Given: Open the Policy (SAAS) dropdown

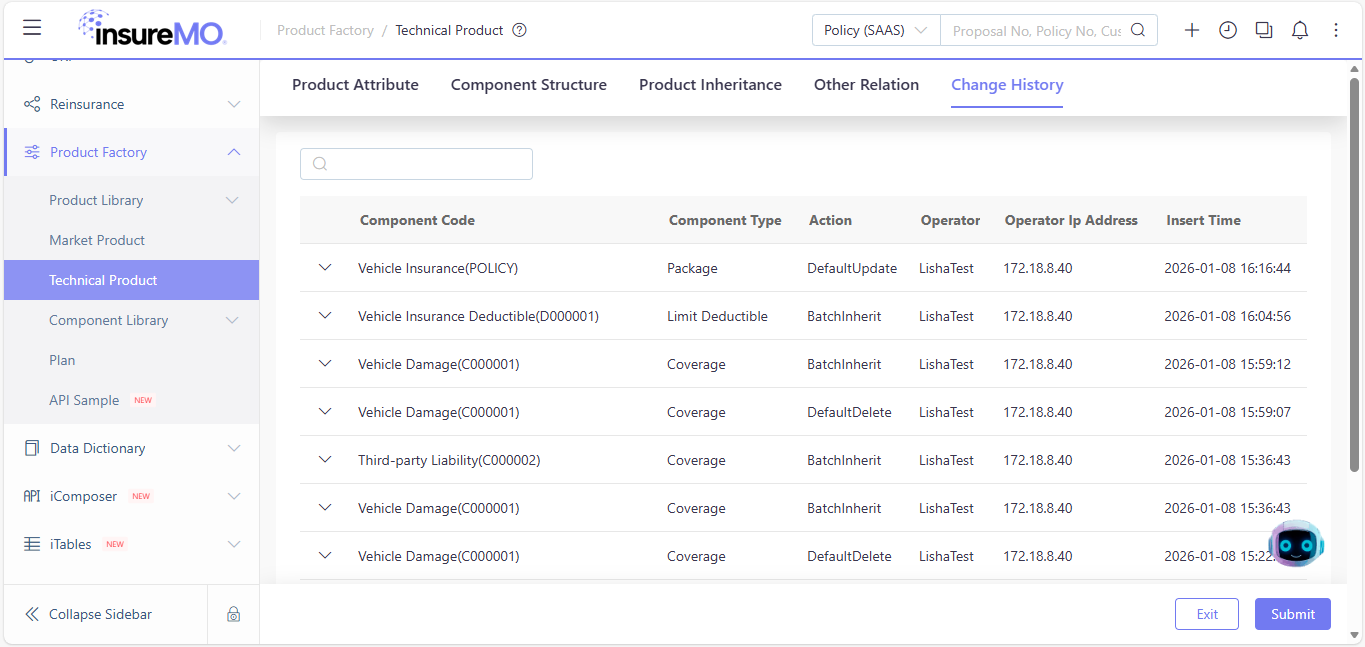Looking at the screenshot, I should point(876,30).
